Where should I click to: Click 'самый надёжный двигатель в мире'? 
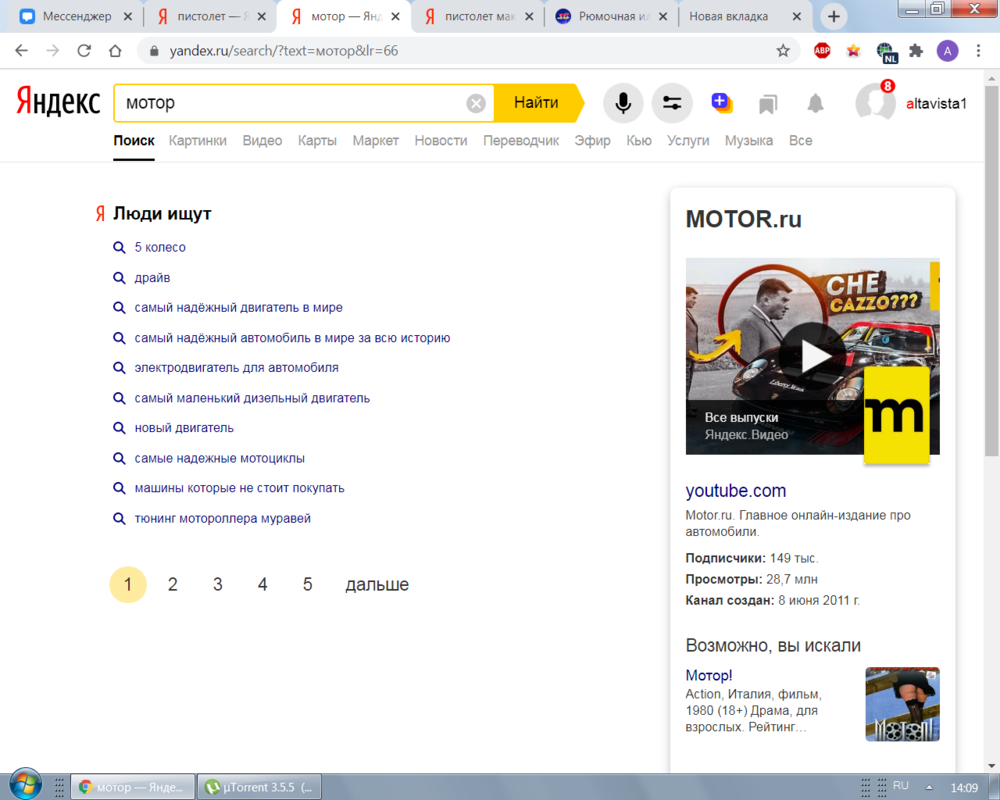(x=239, y=307)
